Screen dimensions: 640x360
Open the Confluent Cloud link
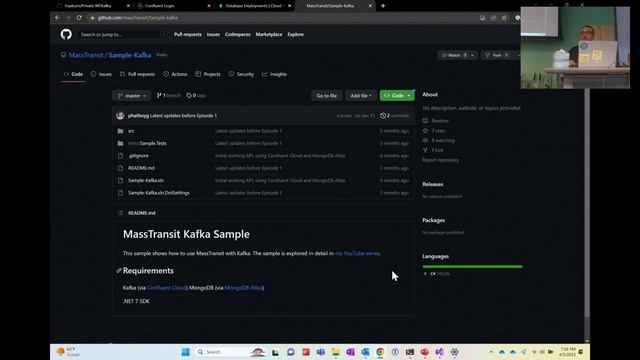(167, 288)
